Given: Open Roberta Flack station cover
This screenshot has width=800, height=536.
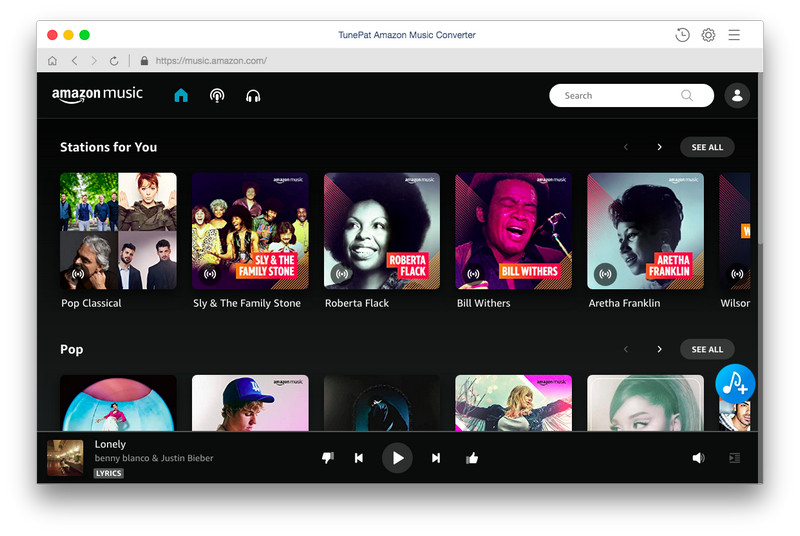Looking at the screenshot, I should [382, 231].
